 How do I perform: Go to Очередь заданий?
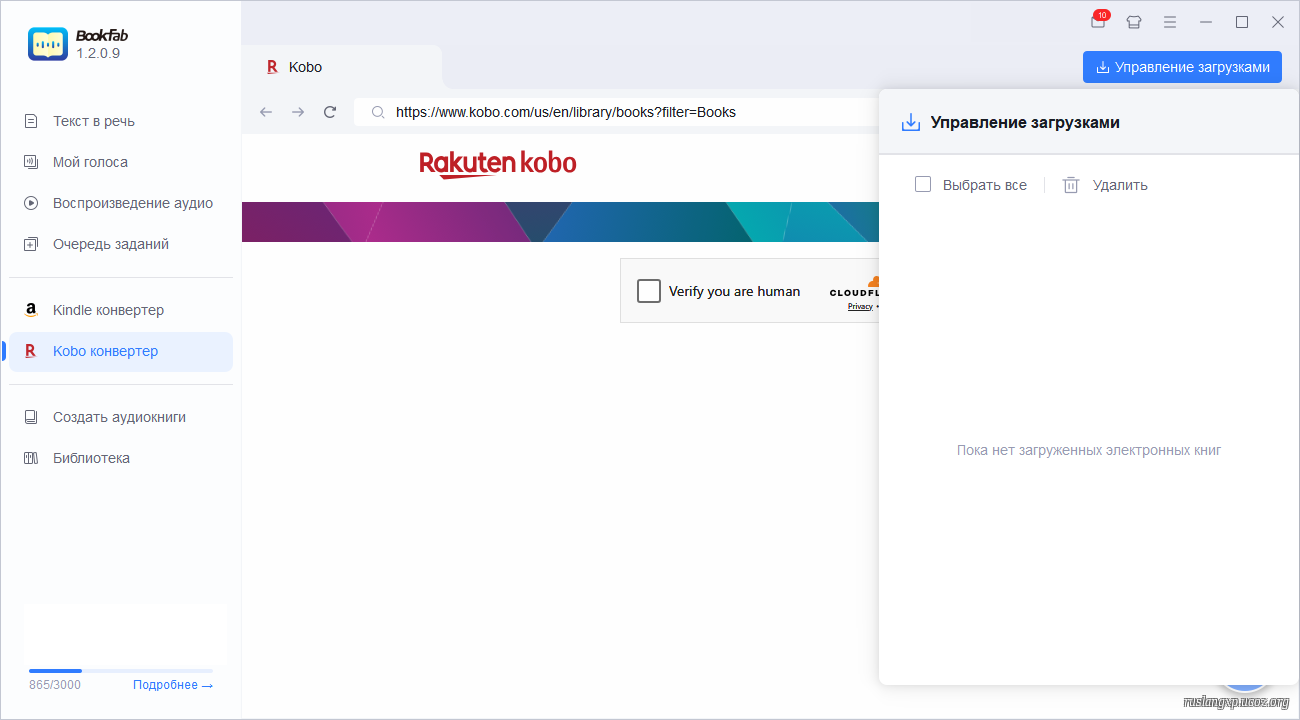coord(110,244)
